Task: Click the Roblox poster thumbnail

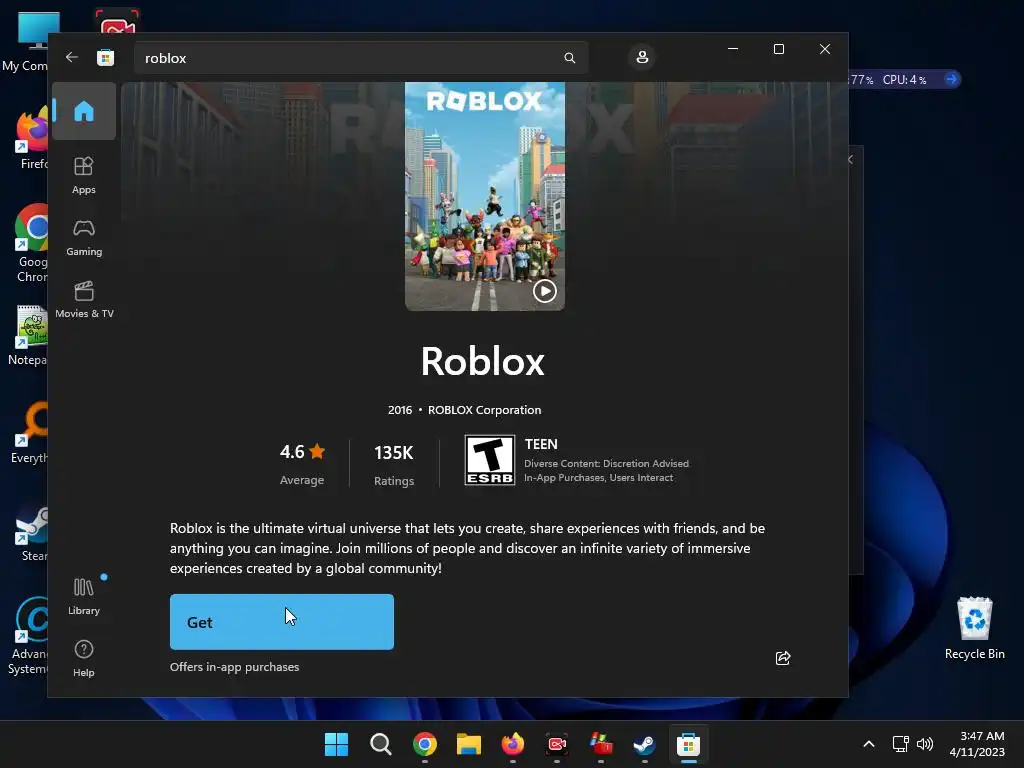Action: point(485,196)
